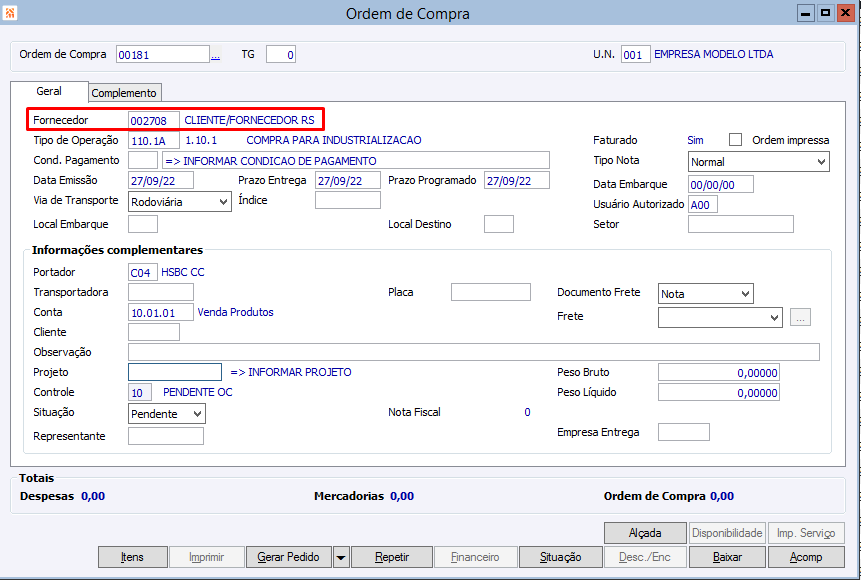Click the Prazo Programado date field
861x580 pixels.
click(517, 180)
